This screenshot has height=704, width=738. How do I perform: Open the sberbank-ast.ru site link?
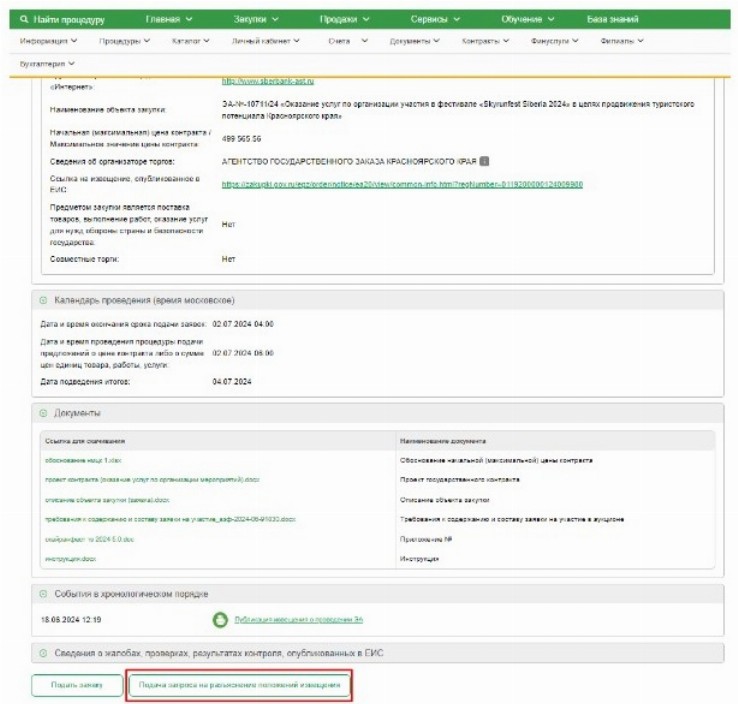[268, 81]
